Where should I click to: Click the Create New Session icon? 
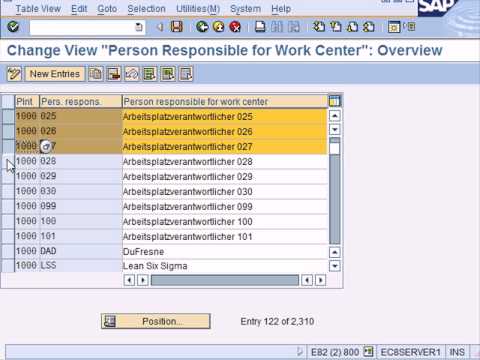tap(394, 27)
